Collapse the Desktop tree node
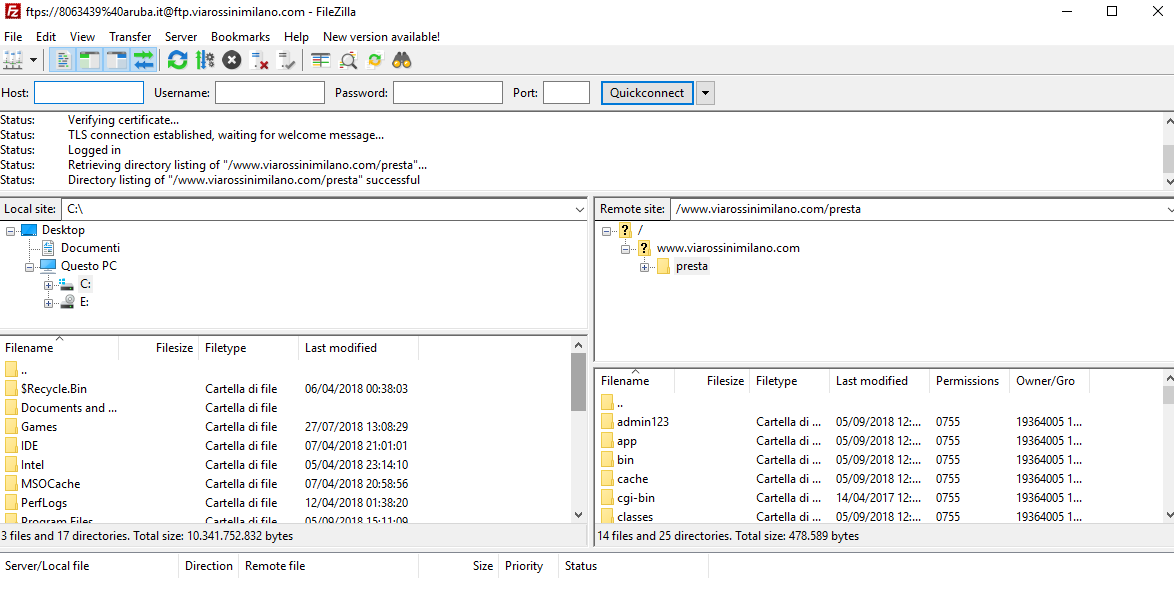The width and height of the screenshot is (1174, 612). coord(10,231)
